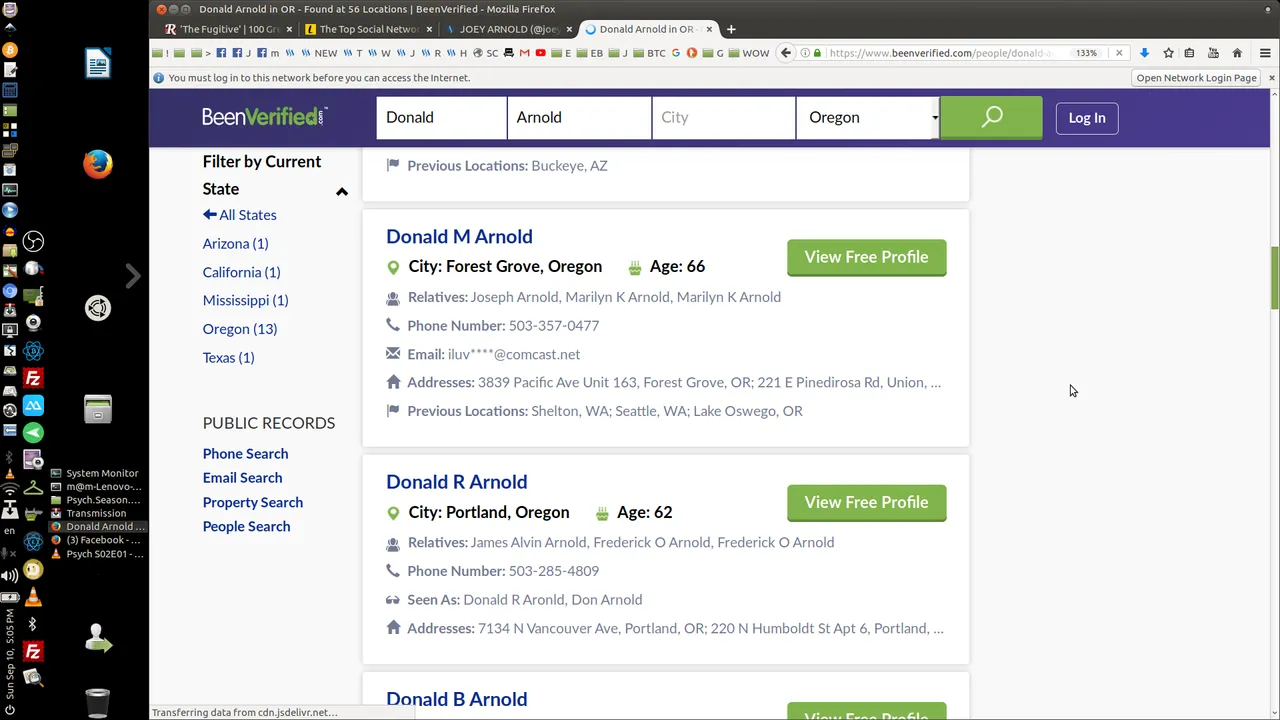Image resolution: width=1280 pixels, height=720 pixels.
Task: Click the green search magnifier button
Action: pyautogui.click(x=991, y=117)
